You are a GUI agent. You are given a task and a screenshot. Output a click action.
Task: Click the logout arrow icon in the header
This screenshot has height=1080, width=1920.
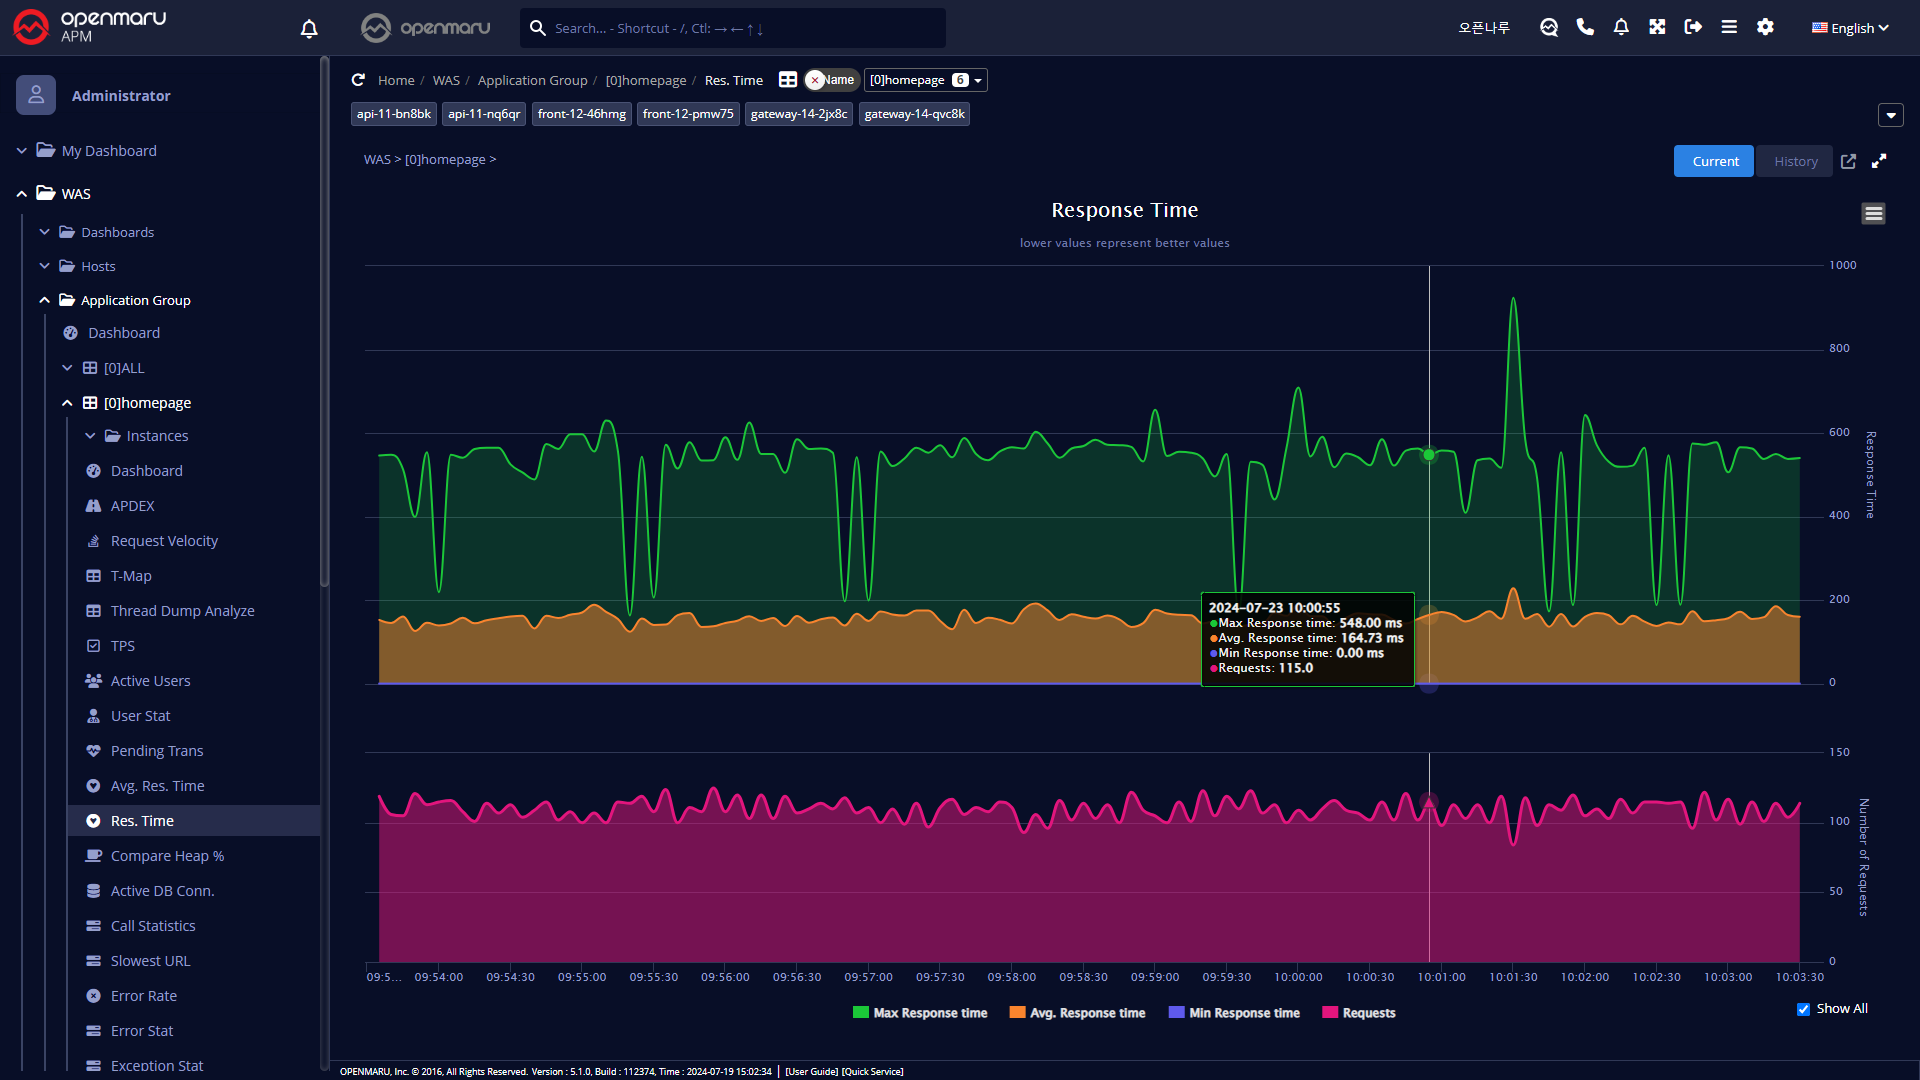[1693, 27]
